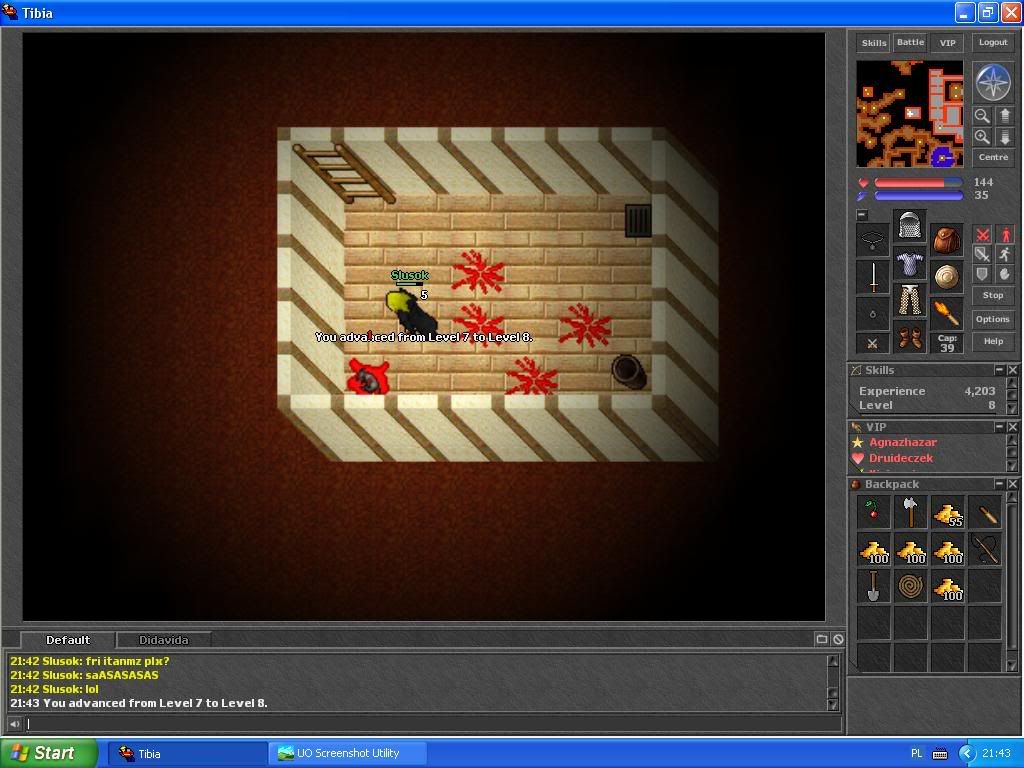Select the sword in the weapon hand slot

click(873, 276)
